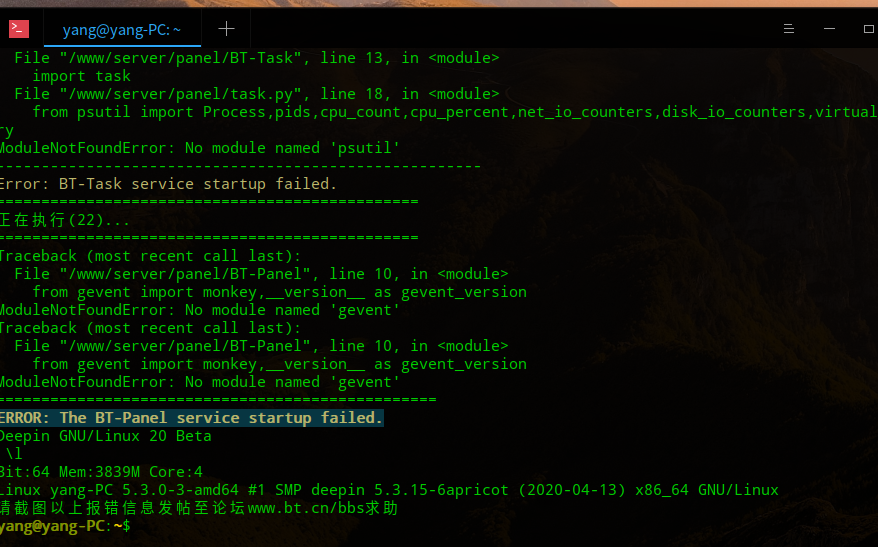Click the Bit:64 Mem:3839M Core:4 line
Image resolution: width=878 pixels, height=547 pixels.
click(101, 471)
